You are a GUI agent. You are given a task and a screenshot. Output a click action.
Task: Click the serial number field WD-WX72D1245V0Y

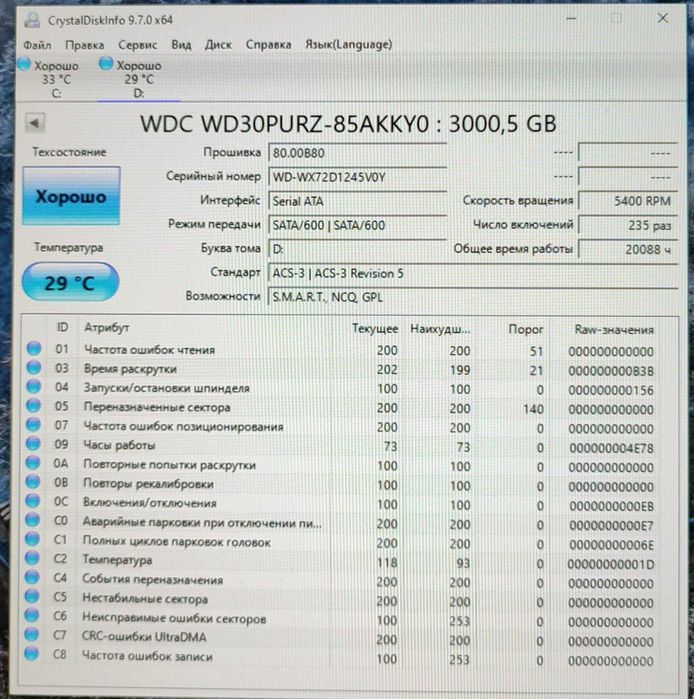coord(357,177)
